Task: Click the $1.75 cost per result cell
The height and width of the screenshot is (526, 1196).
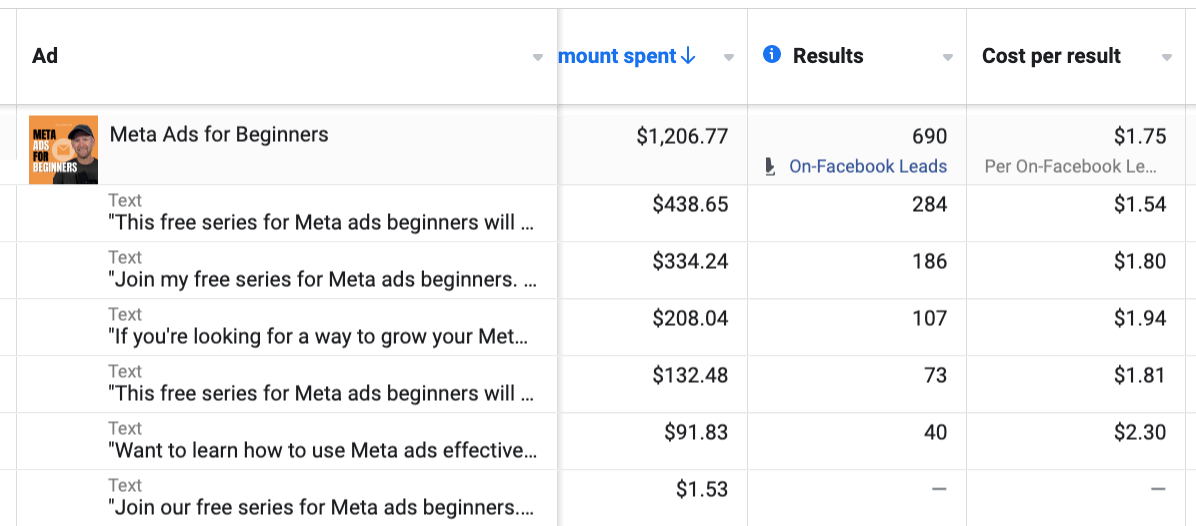Action: point(1075,149)
